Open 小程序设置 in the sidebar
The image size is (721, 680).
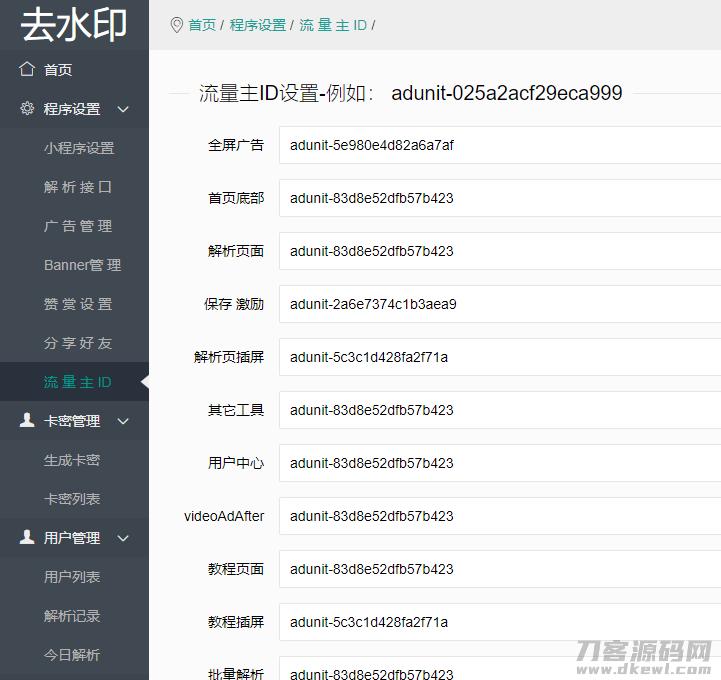pos(79,148)
